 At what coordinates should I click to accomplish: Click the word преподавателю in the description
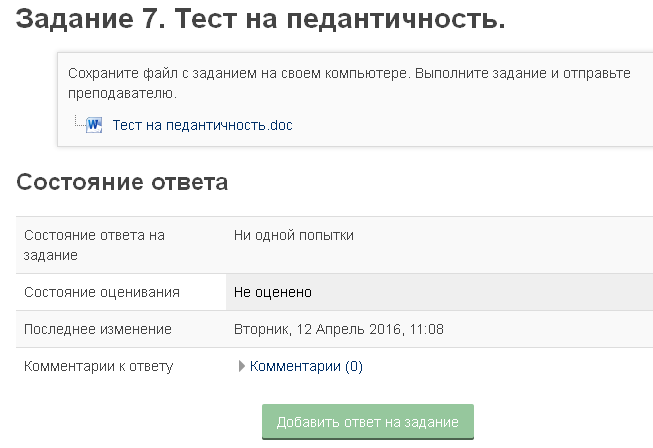pos(122,93)
